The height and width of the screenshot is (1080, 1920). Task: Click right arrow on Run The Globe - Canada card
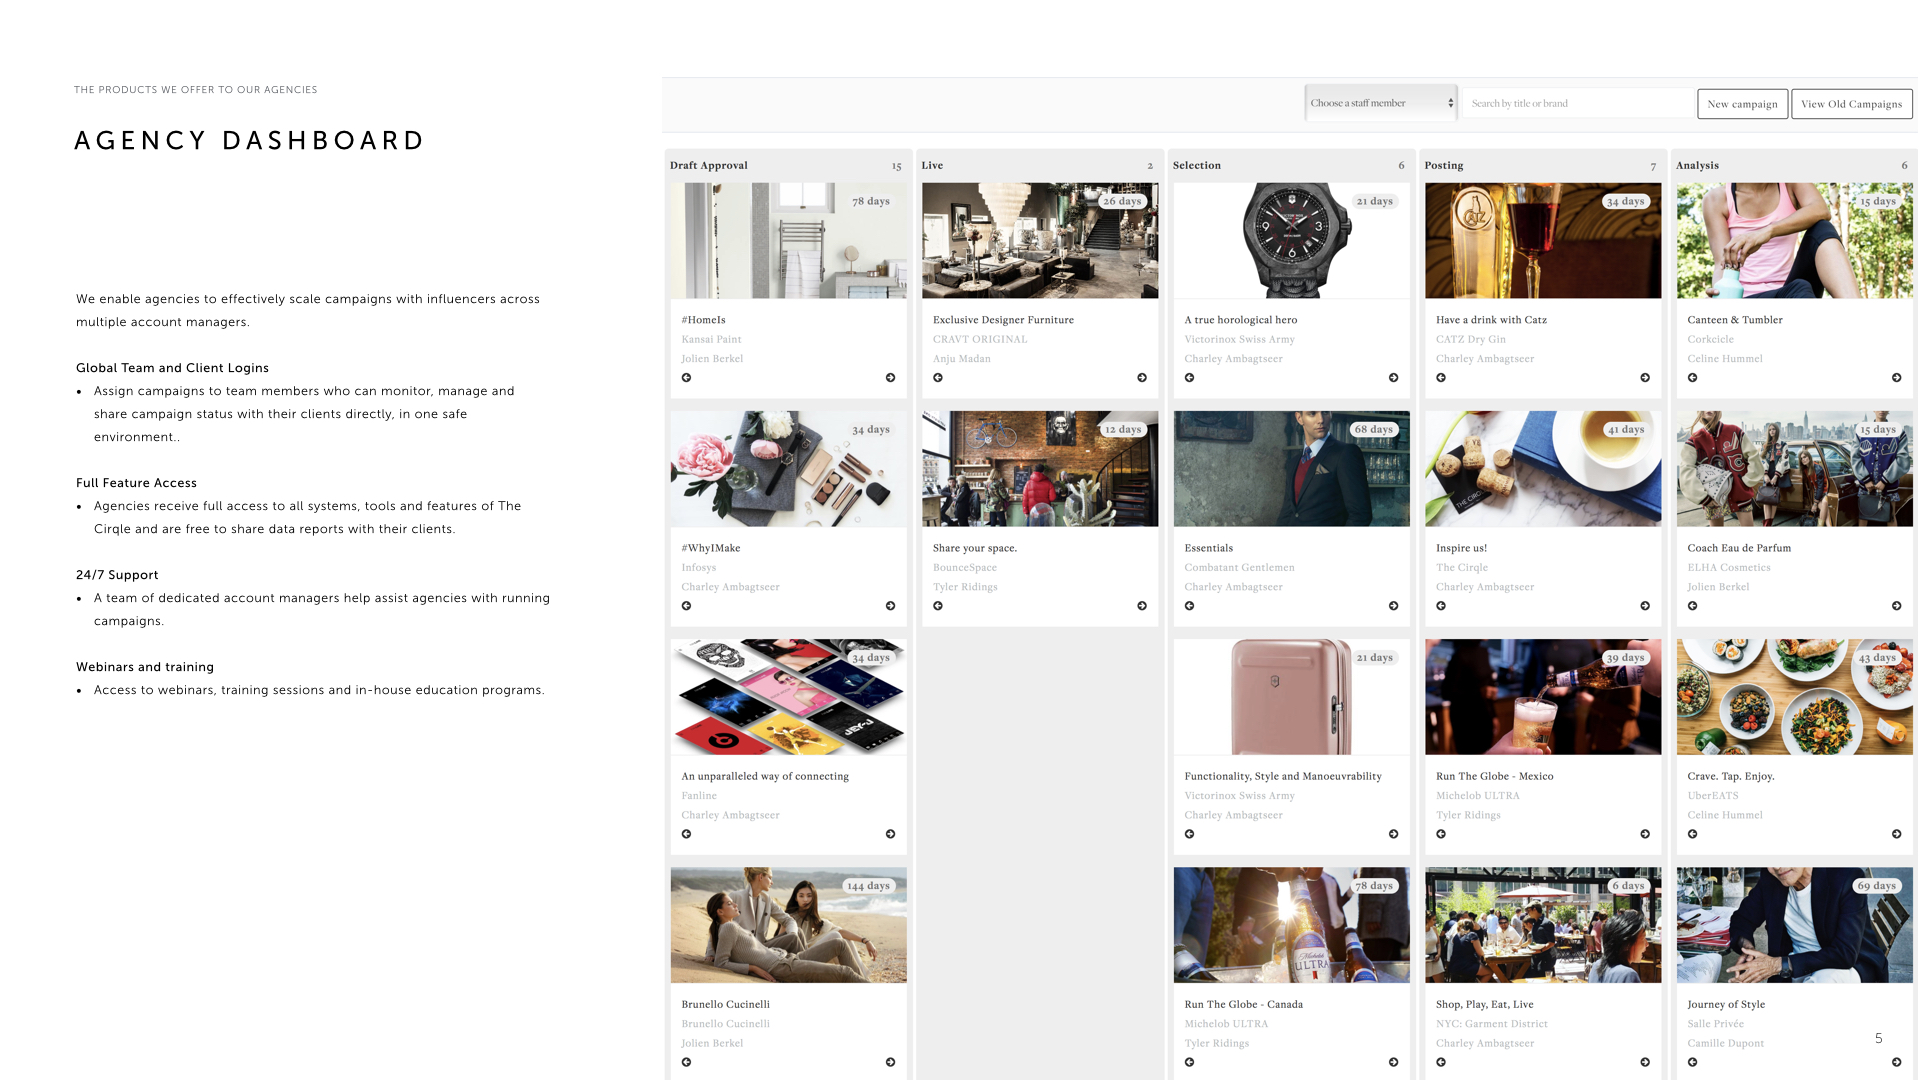coord(1393,1062)
